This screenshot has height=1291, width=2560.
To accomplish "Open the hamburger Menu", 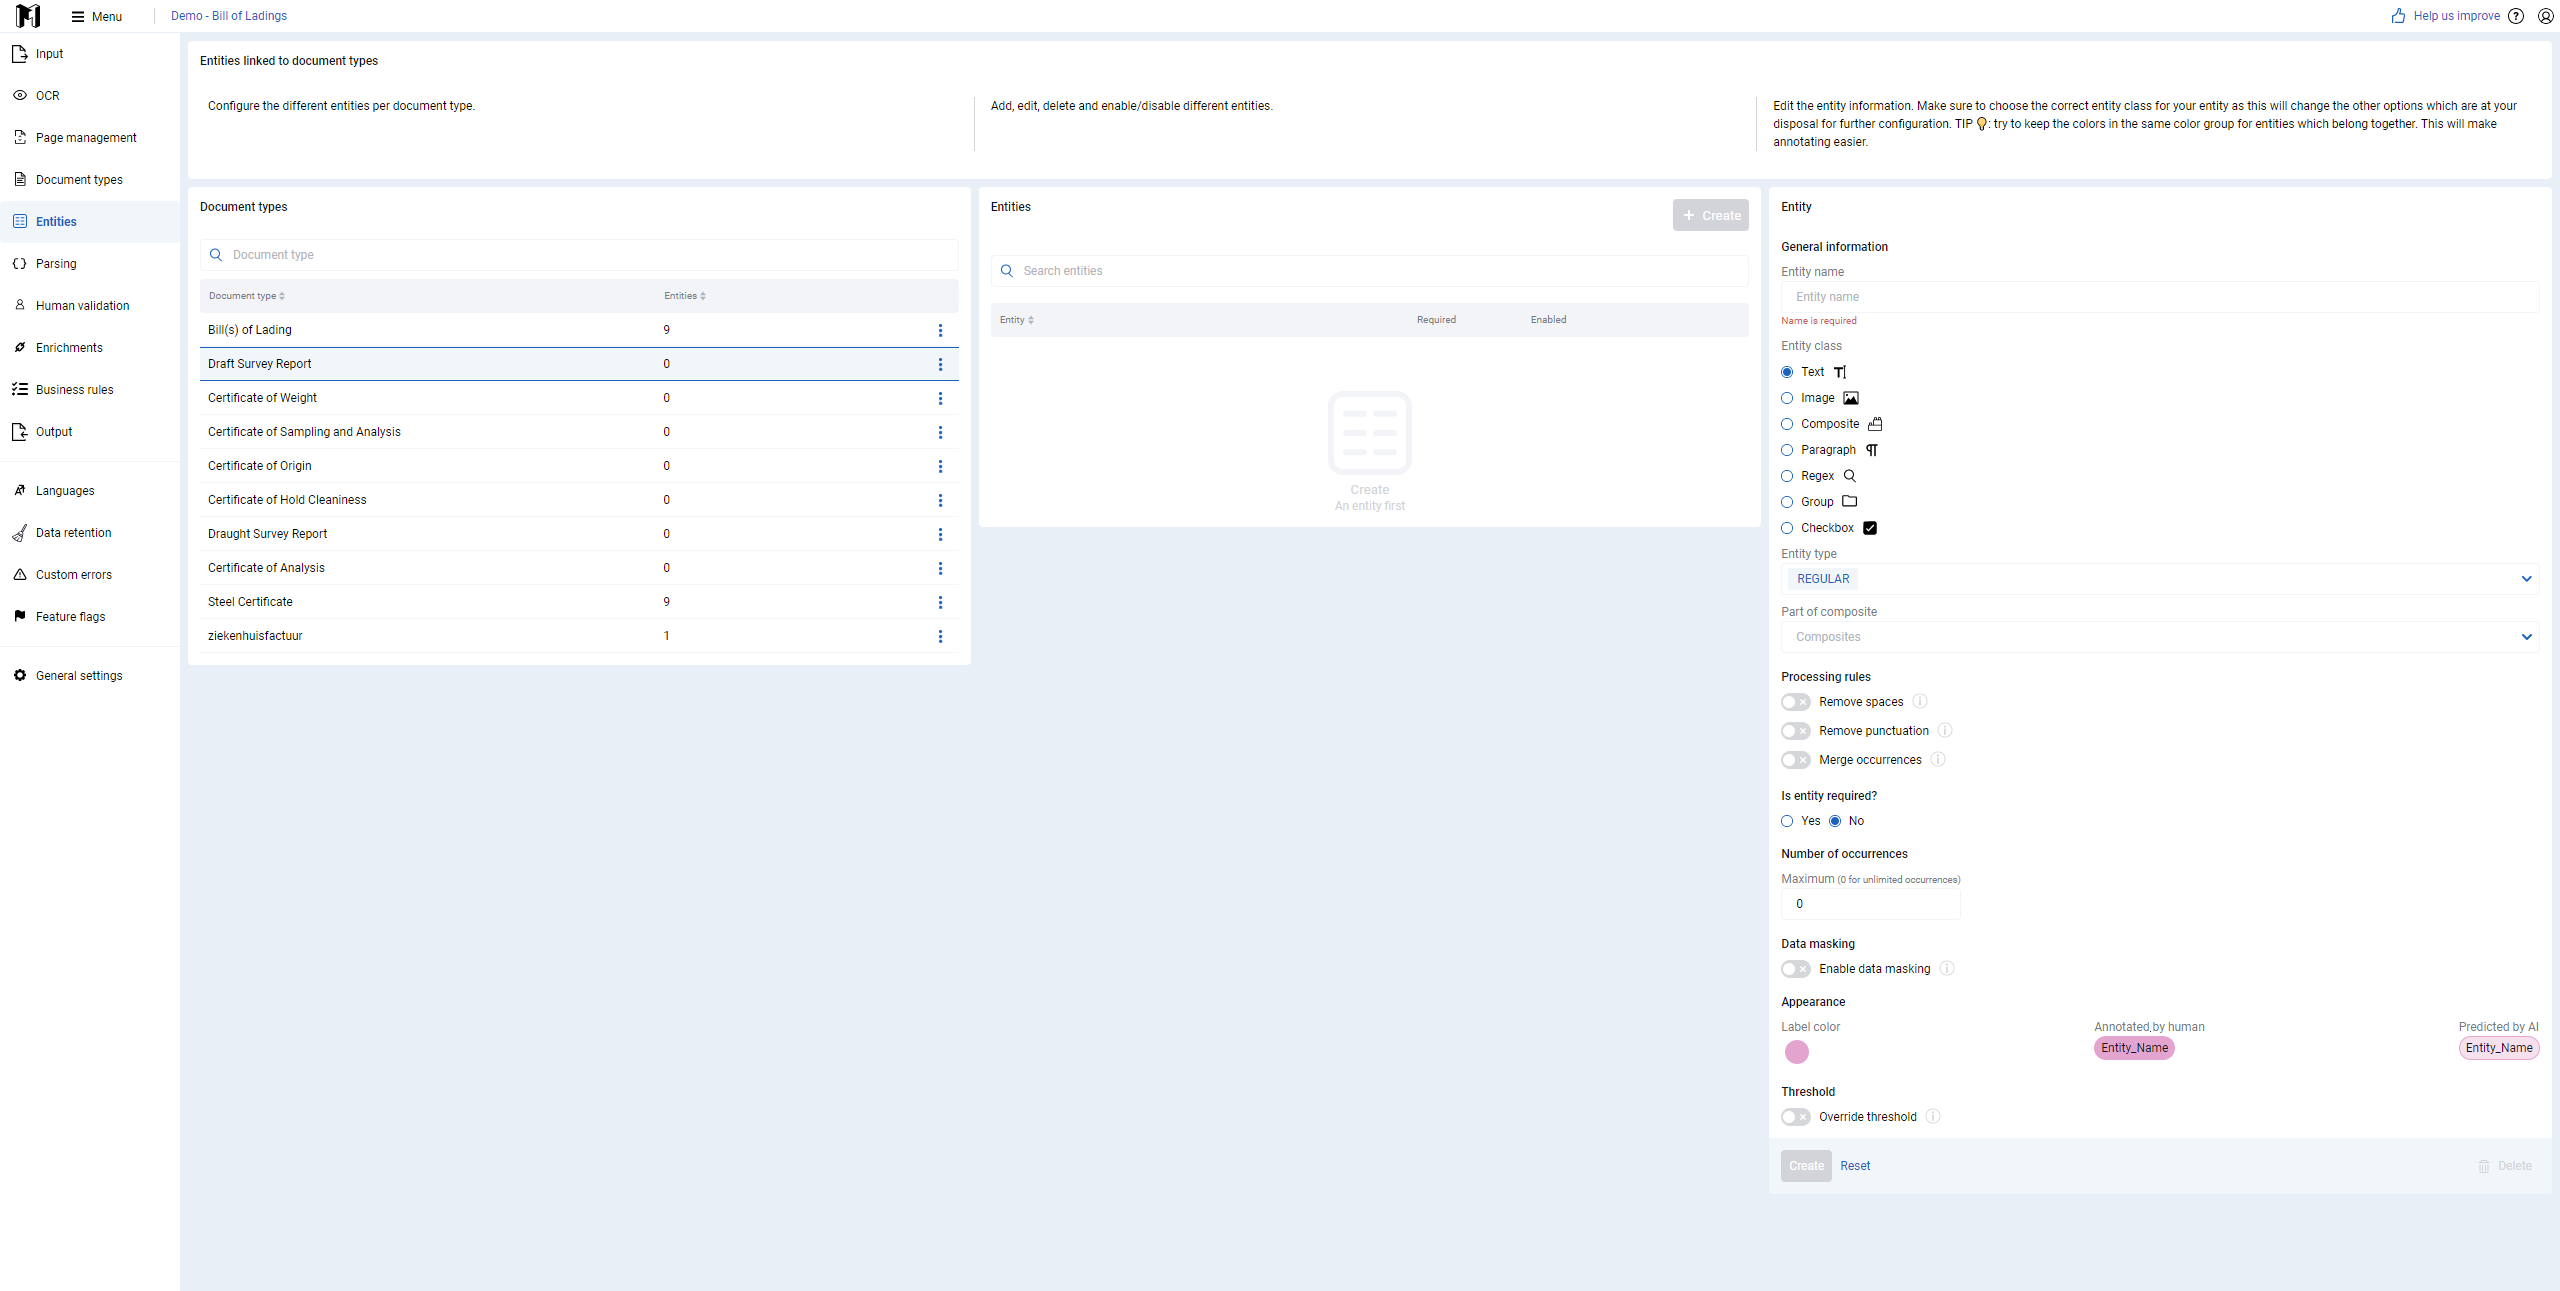I will click(x=97, y=16).
